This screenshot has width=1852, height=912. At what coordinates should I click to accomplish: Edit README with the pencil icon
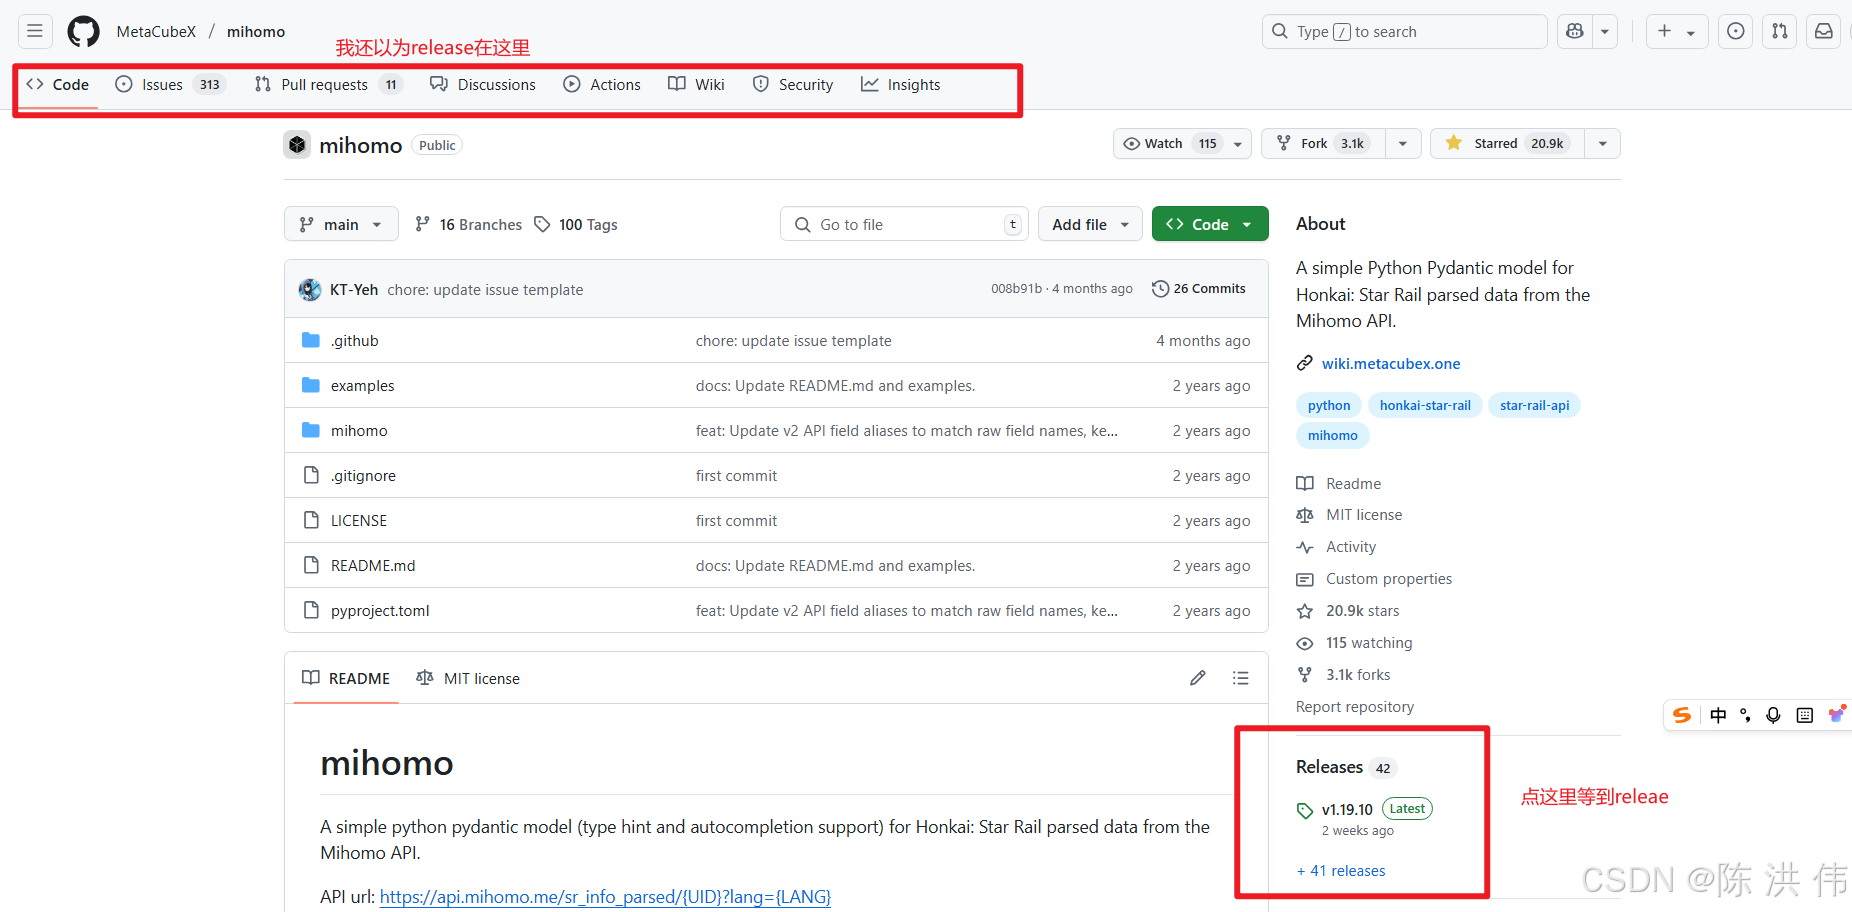click(x=1198, y=678)
